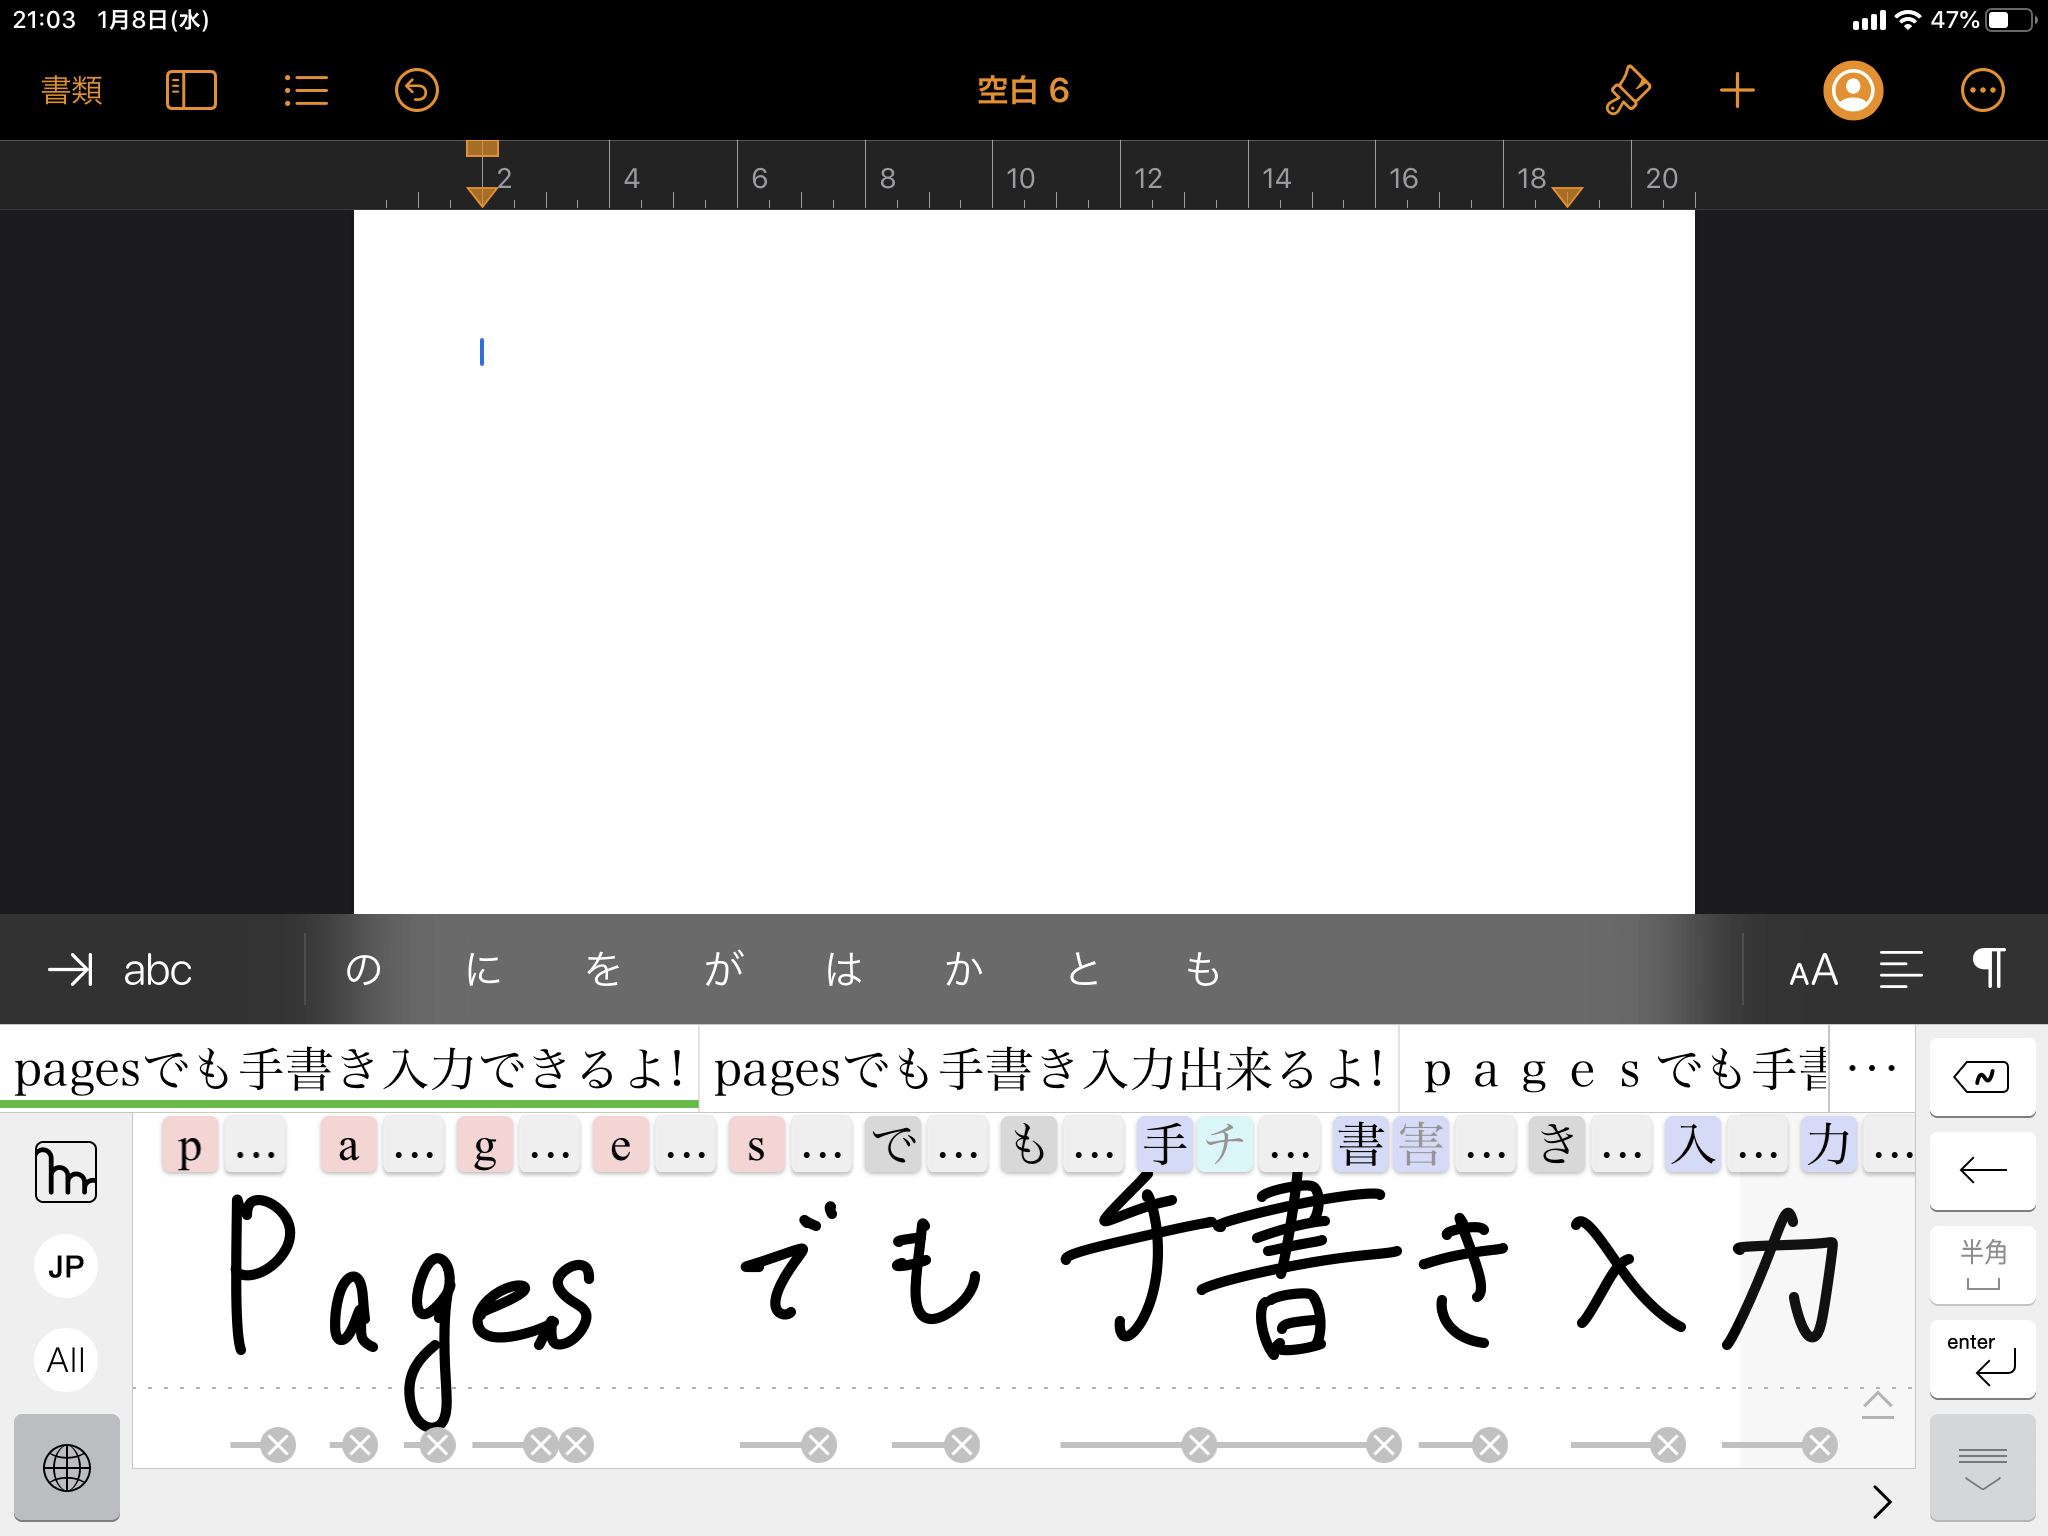Select the right margin marker on ruler

(x=1567, y=196)
